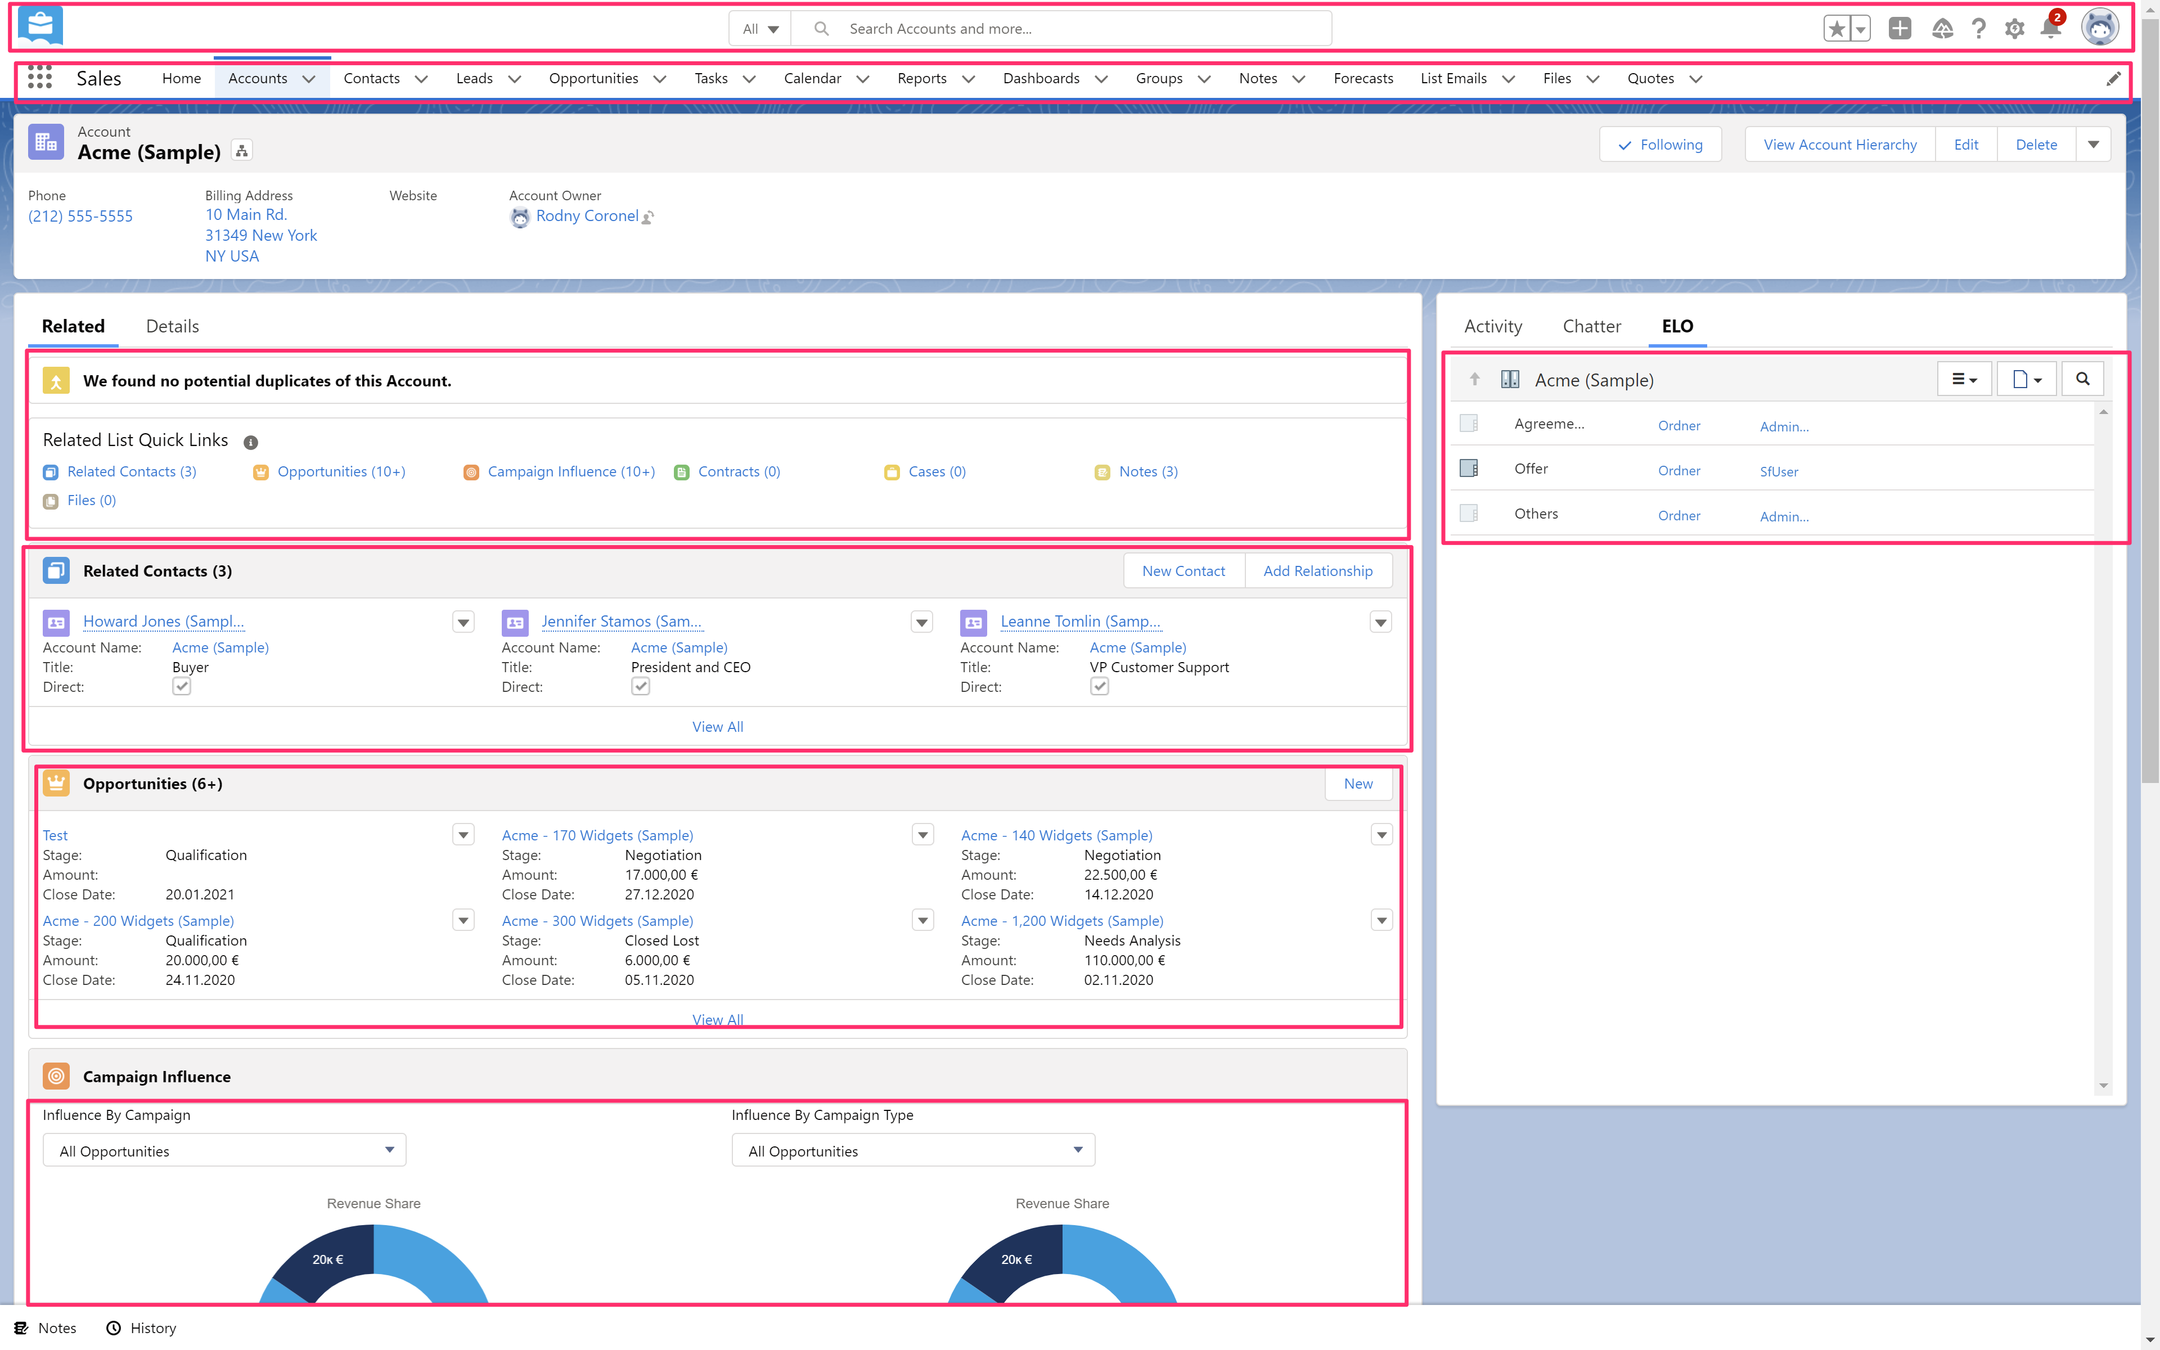Expand more actions arrow next to Delete
Viewport: 2160px width, 1350px height.
tap(2093, 144)
